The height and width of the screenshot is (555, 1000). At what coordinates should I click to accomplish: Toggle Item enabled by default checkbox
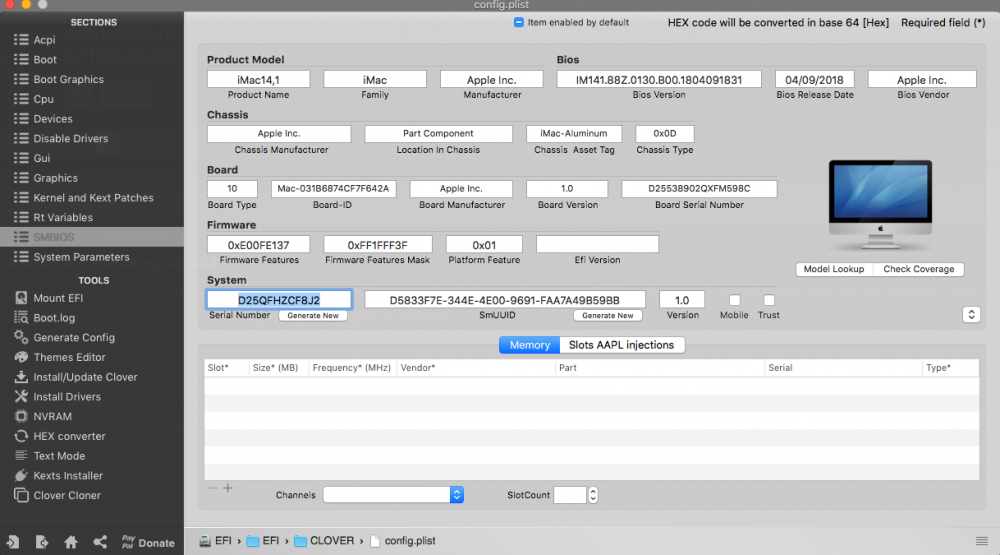coord(518,22)
